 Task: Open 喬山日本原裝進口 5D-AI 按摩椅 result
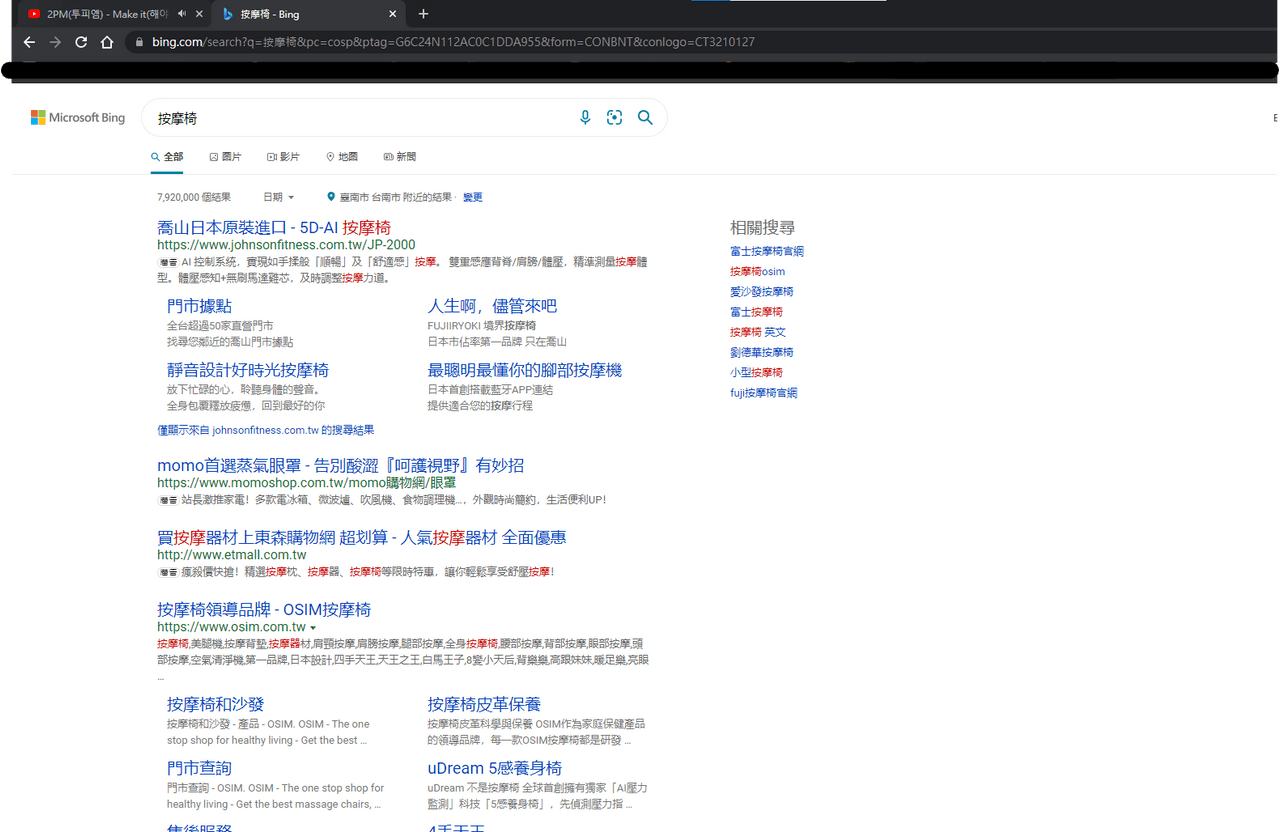[274, 228]
